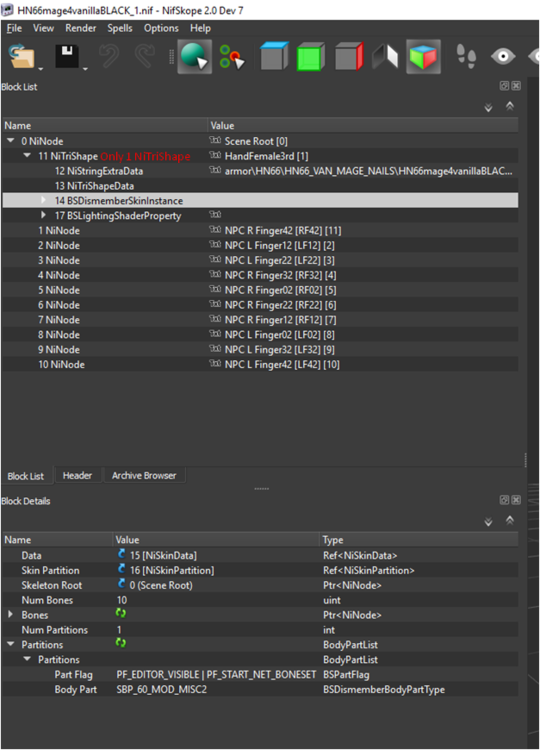Image resolution: width=540 pixels, height=750 pixels.
Task: Float the Block Details panel
Action: (x=504, y=500)
